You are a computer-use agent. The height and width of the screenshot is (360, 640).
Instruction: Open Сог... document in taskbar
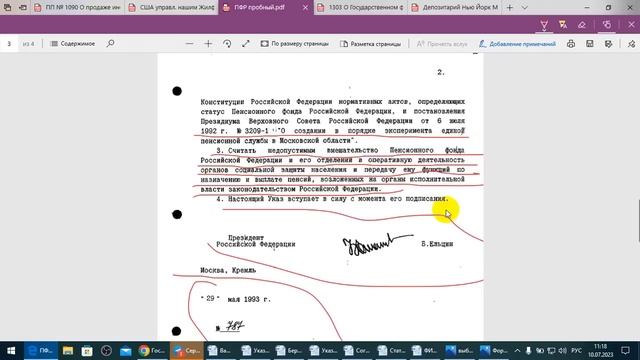point(356,351)
